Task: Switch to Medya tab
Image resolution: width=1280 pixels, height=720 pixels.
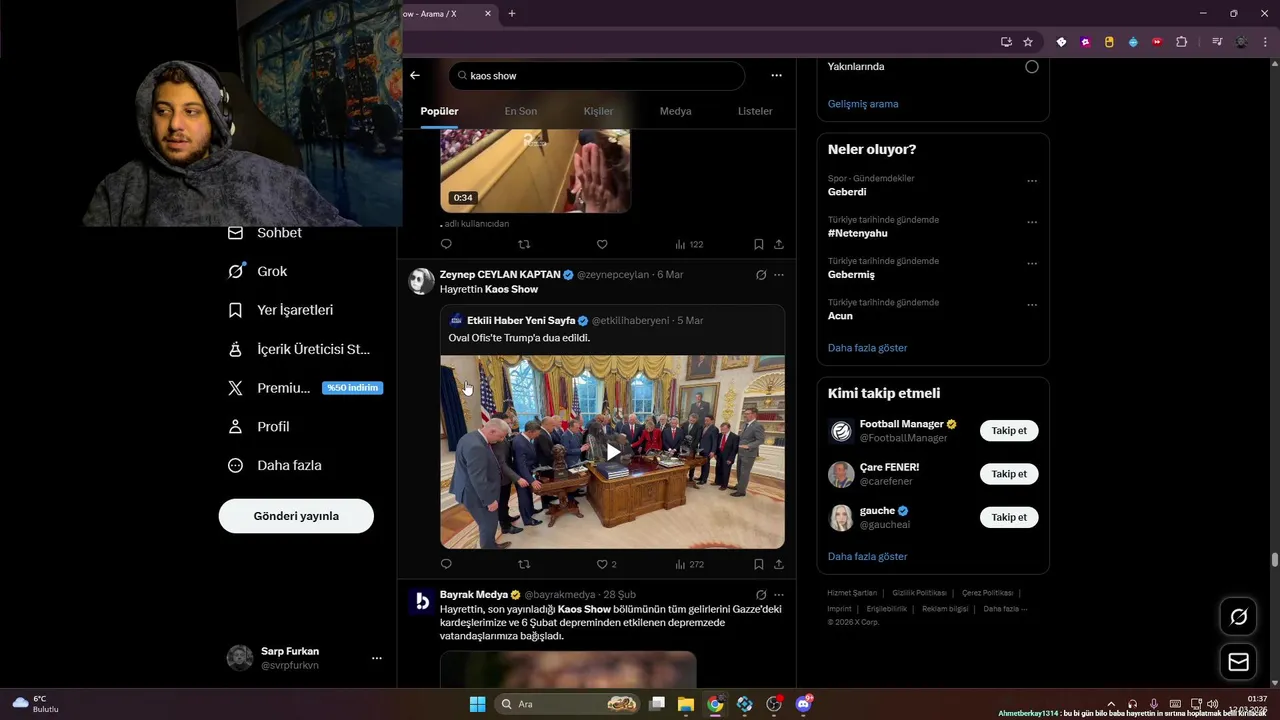Action: (675, 111)
